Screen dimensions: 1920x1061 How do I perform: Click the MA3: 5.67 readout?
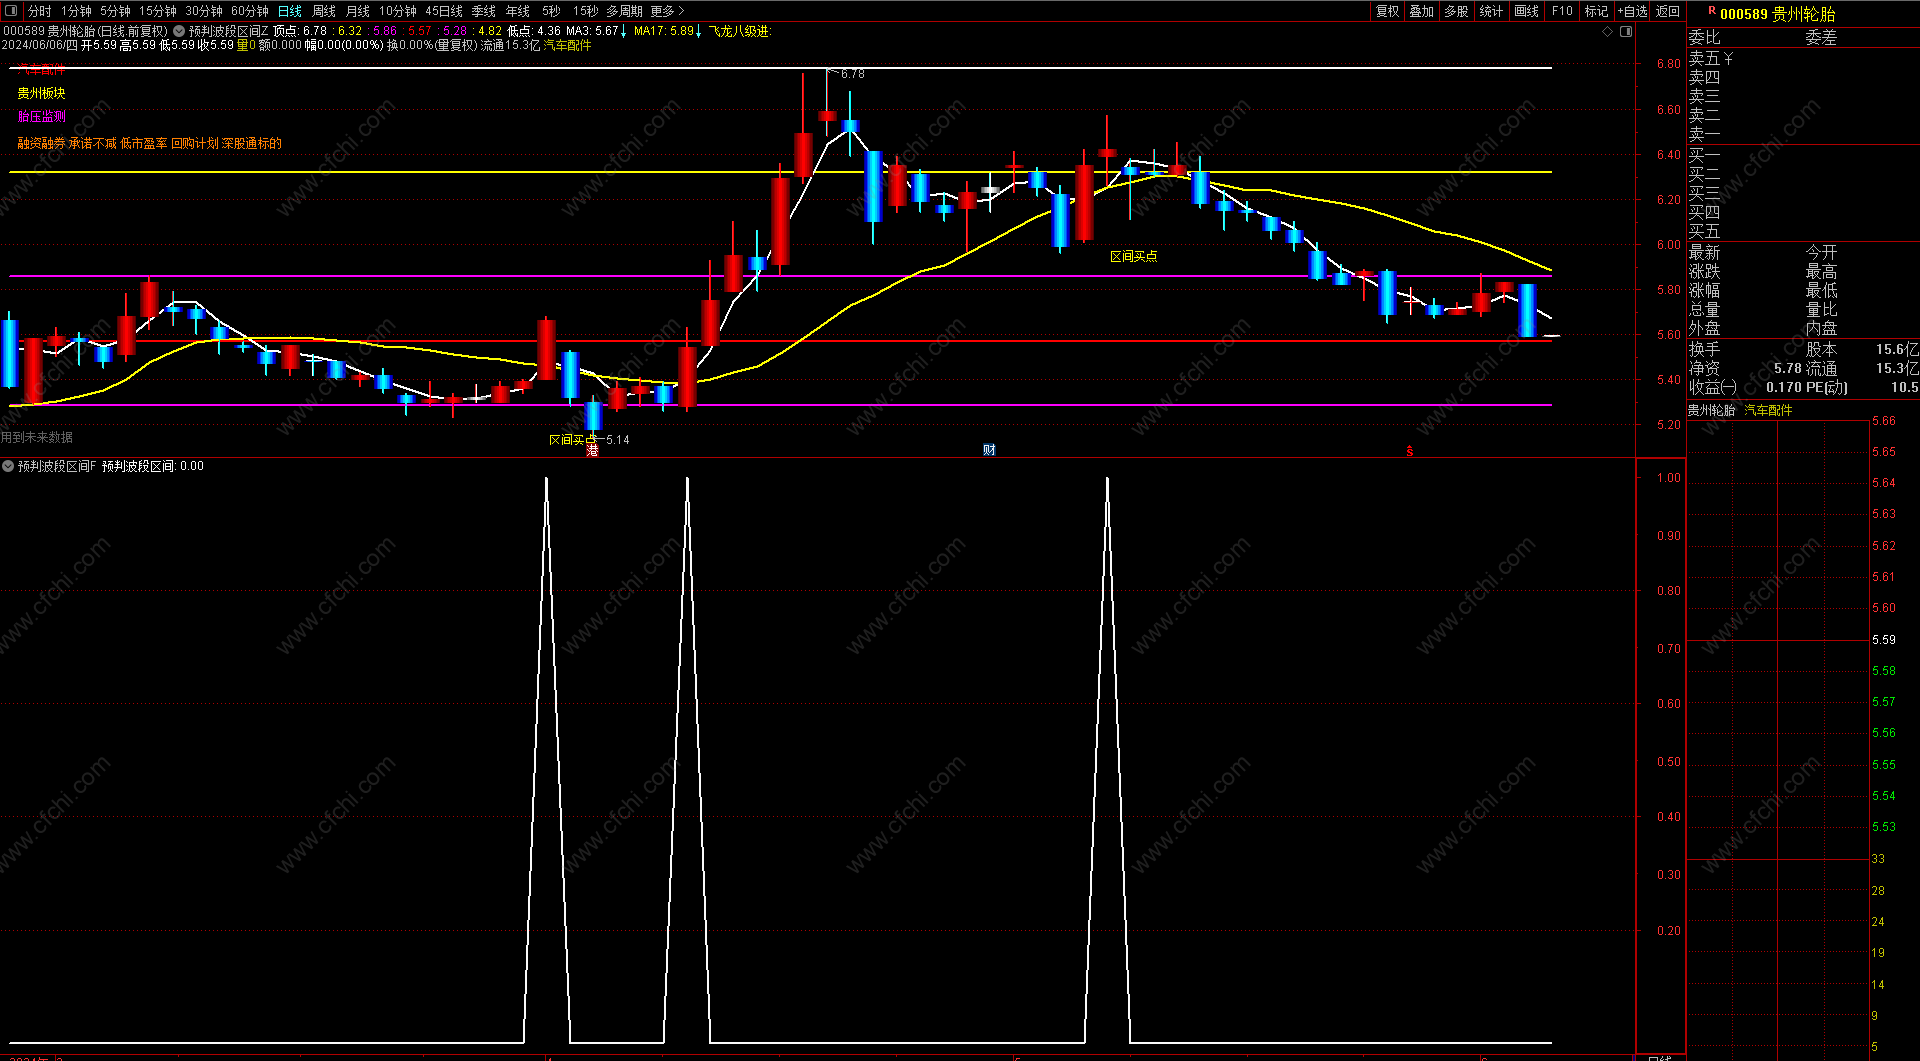(596, 31)
